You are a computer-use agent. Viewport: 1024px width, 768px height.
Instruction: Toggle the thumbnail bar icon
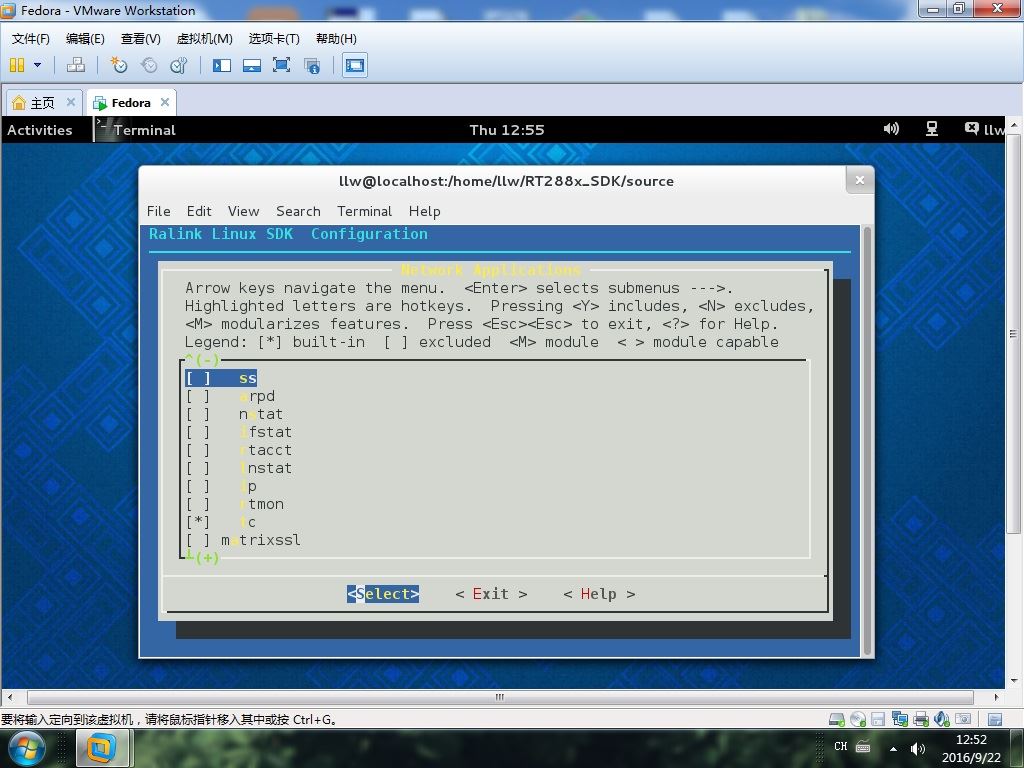coord(252,65)
